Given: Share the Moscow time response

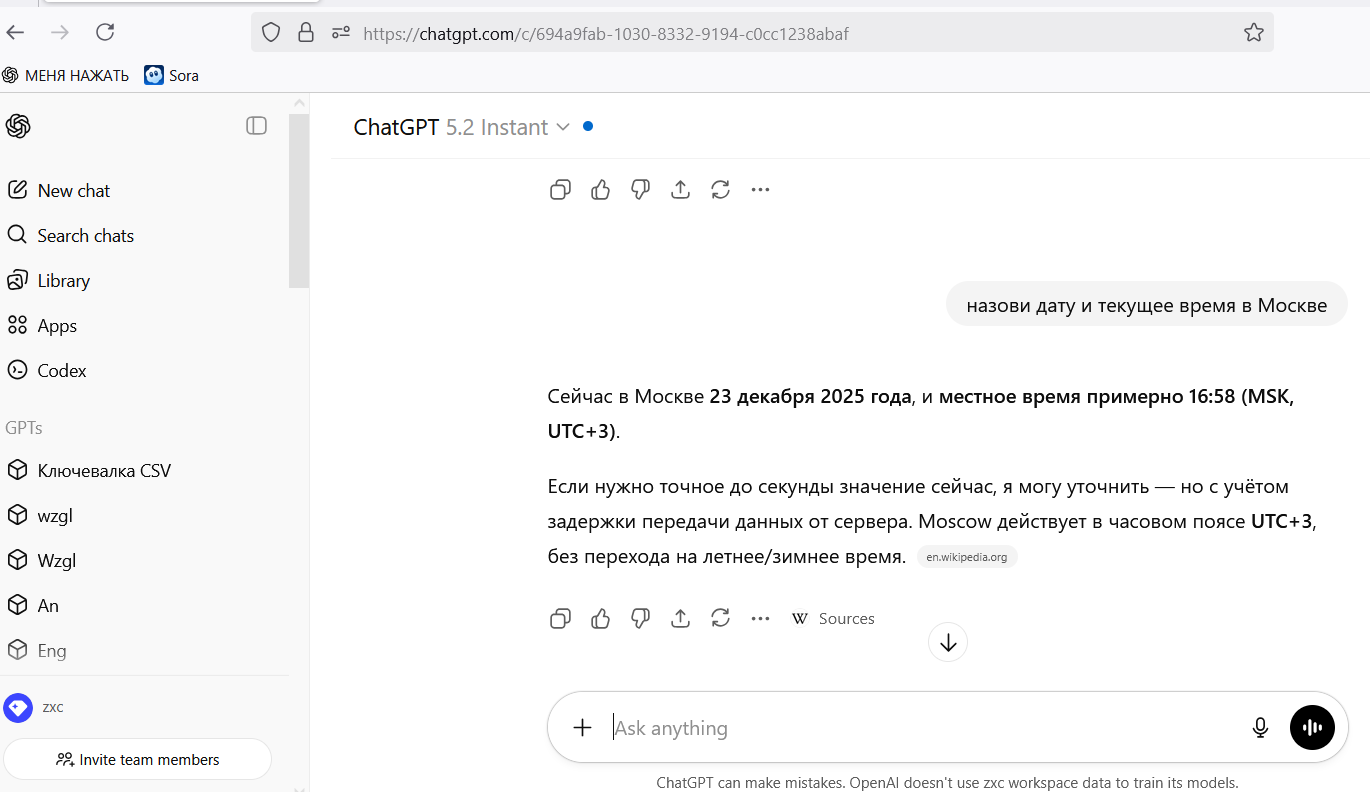Looking at the screenshot, I should (680, 619).
